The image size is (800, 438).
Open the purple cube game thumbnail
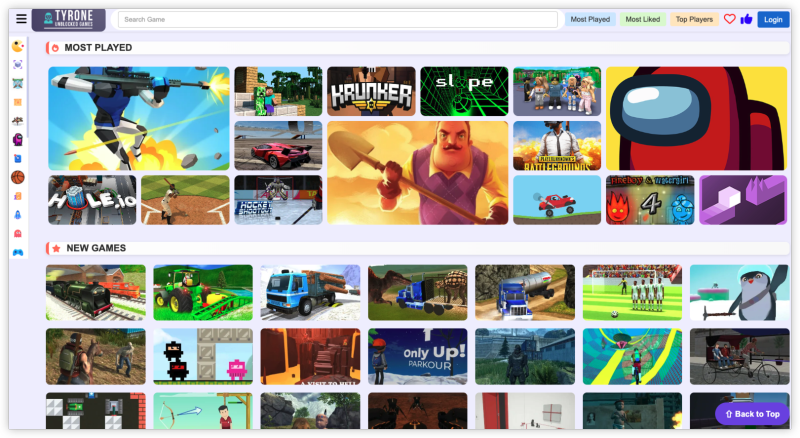743,200
